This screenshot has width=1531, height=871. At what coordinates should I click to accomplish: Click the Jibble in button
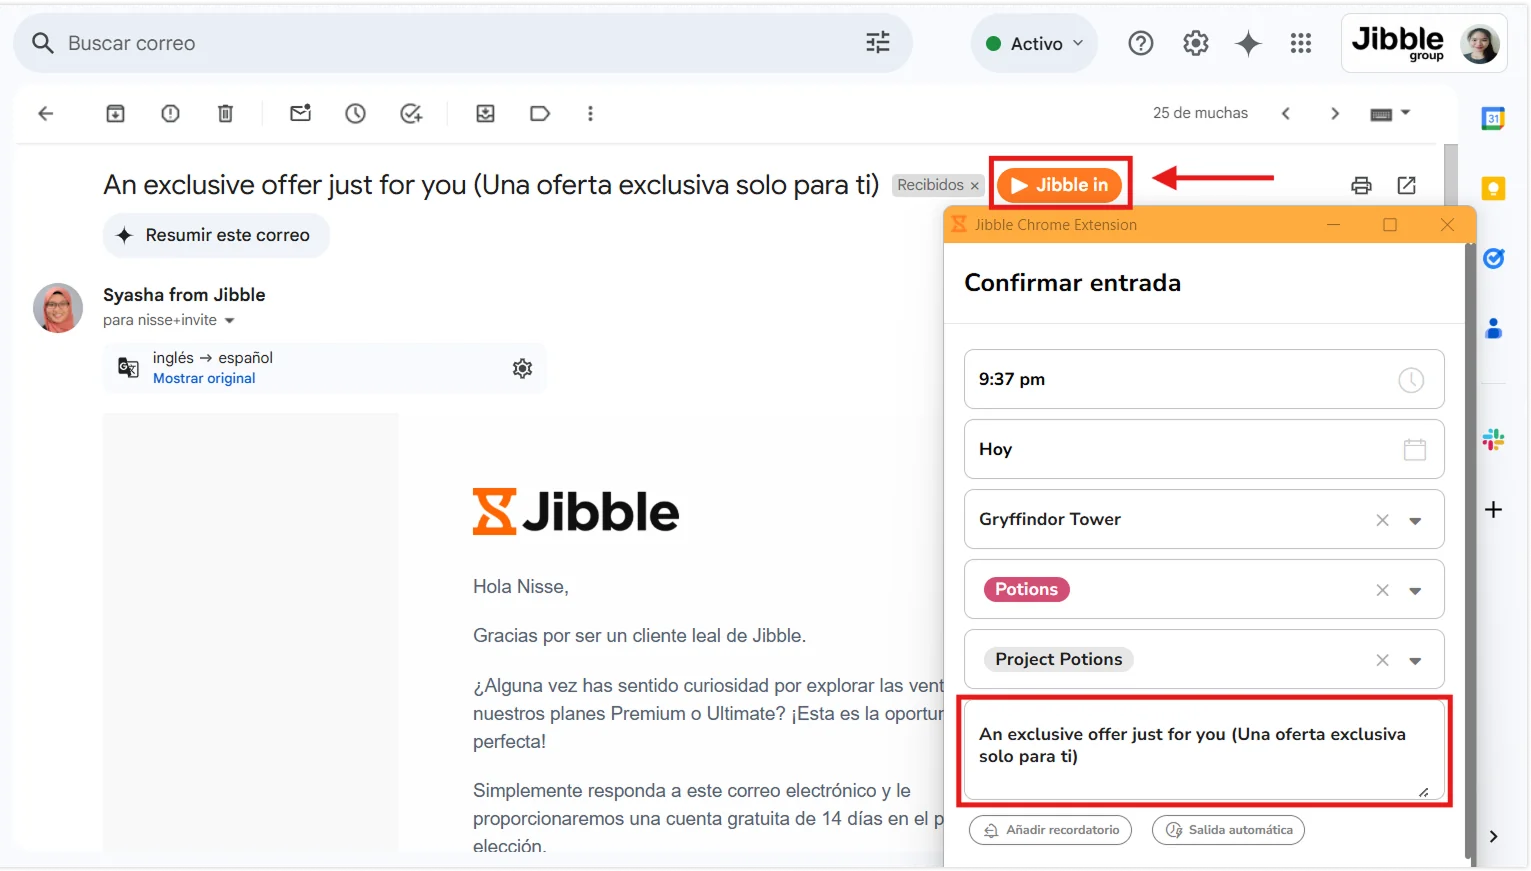[x=1059, y=185]
